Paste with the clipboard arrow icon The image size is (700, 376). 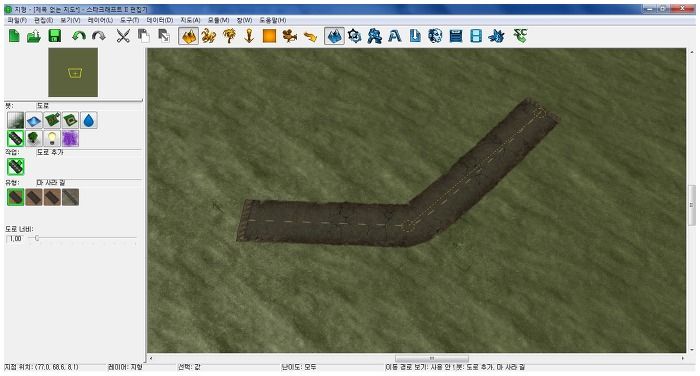coord(164,36)
